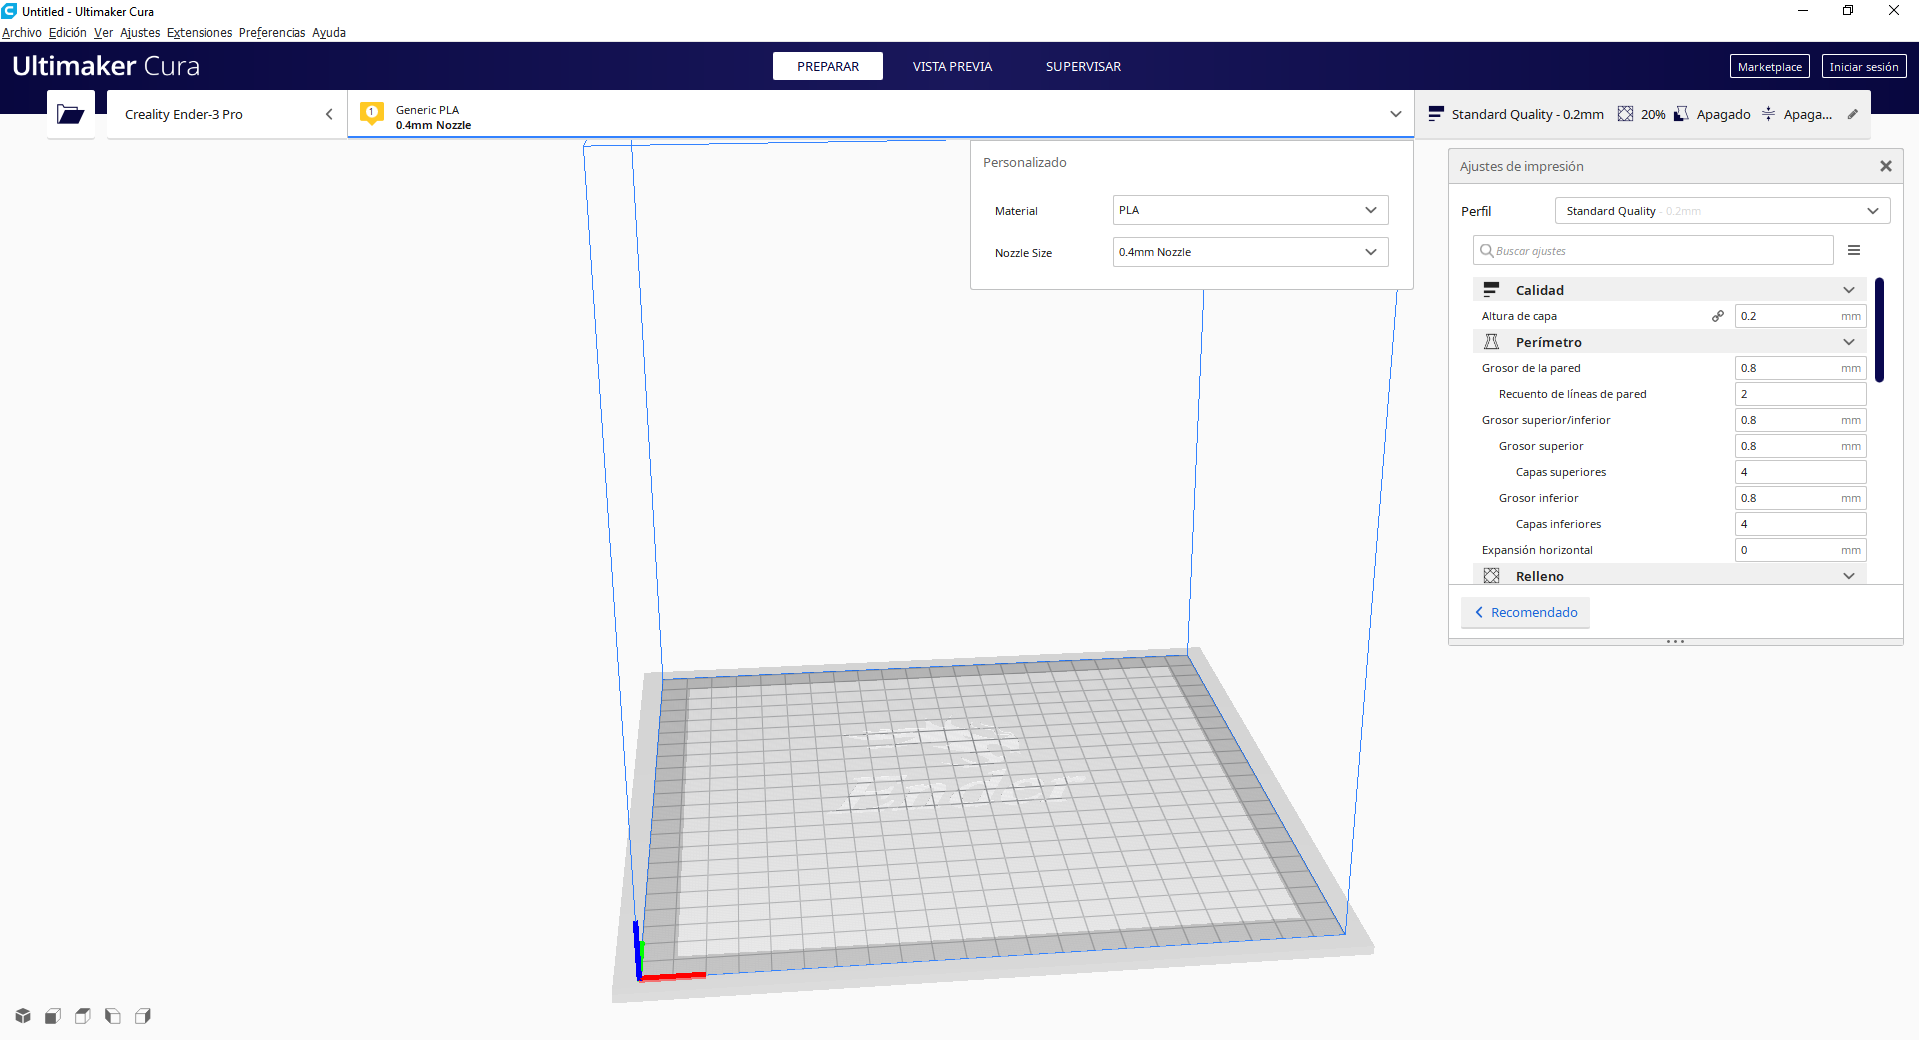This screenshot has width=1919, height=1040.
Task: Expand the Relleno section
Action: [1849, 576]
